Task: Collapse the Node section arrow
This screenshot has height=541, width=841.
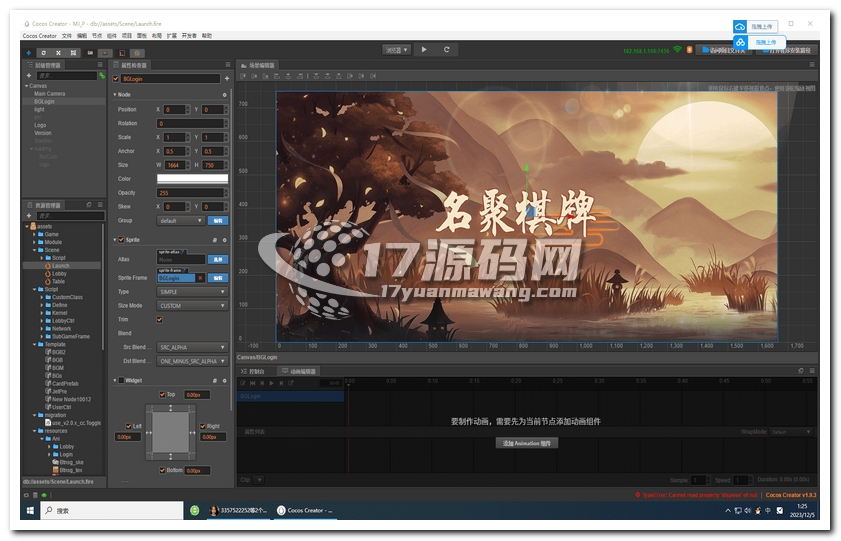Action: pos(115,94)
